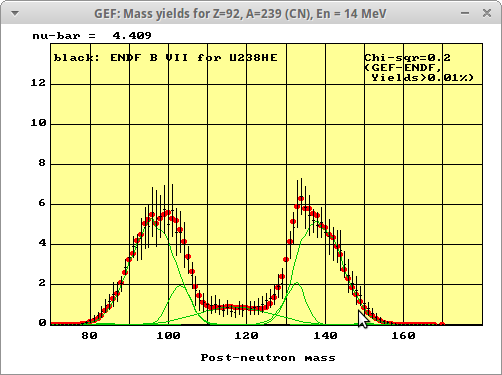Image resolution: width=502 pixels, height=375 pixels.
Task: Open the window menu dropdown arrow
Action: pyautogui.click(x=15, y=13)
